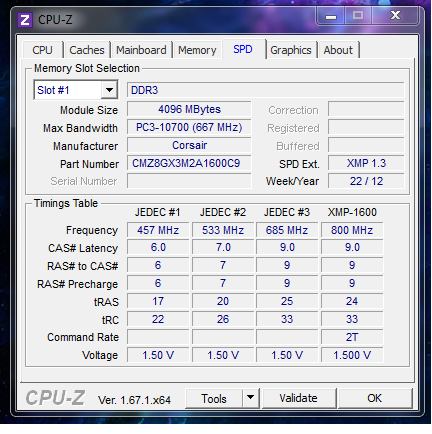Expand the Tools button dropdown arrow
432x434 pixels.
click(x=251, y=398)
